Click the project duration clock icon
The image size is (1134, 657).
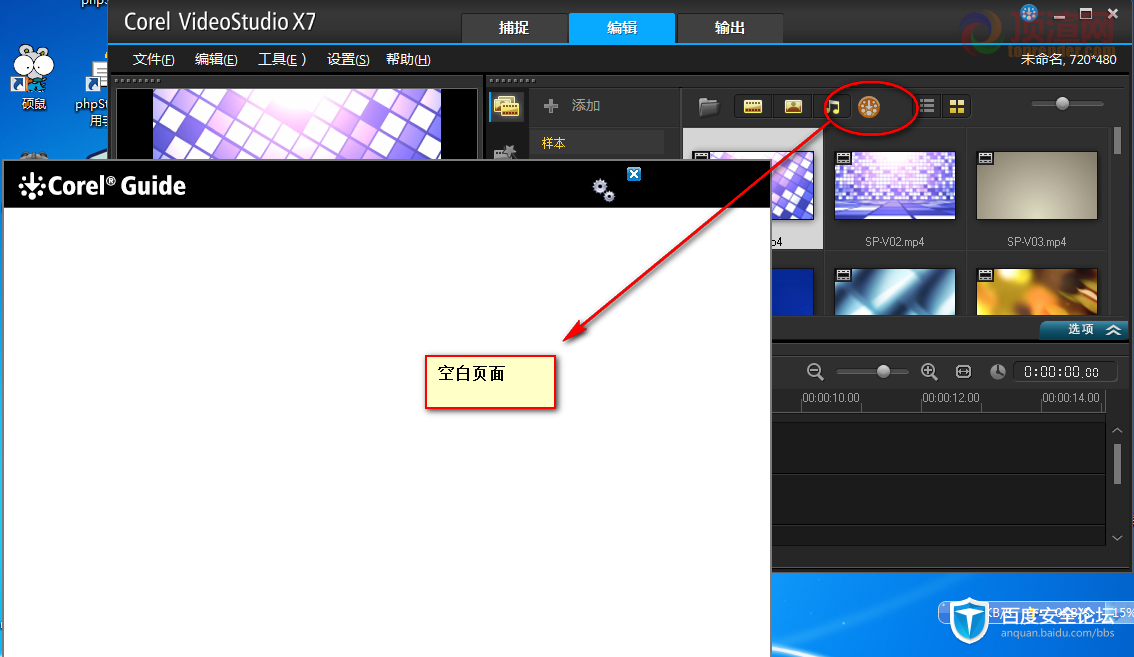(997, 372)
